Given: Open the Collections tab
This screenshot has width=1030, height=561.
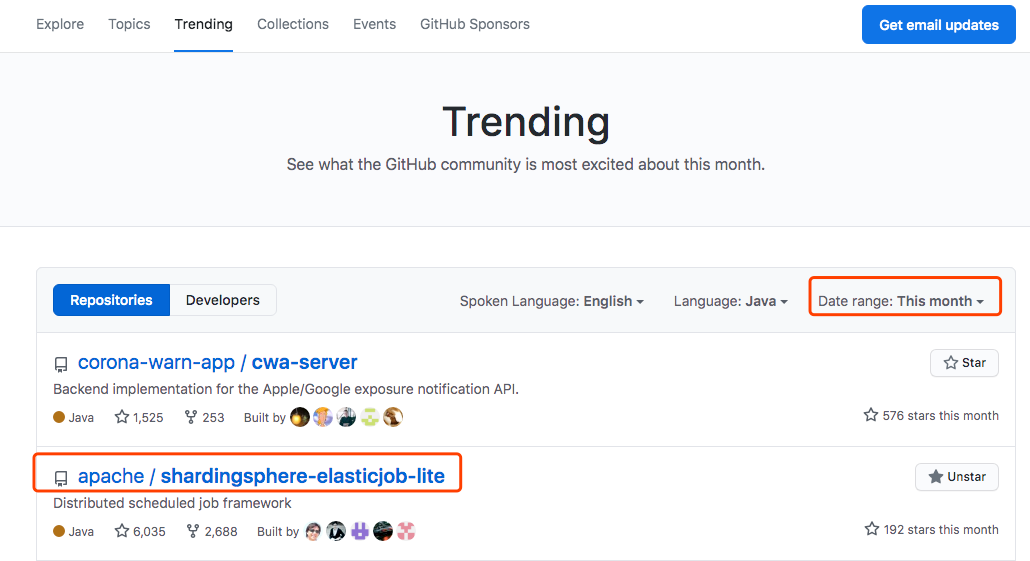Looking at the screenshot, I should tap(293, 24).
